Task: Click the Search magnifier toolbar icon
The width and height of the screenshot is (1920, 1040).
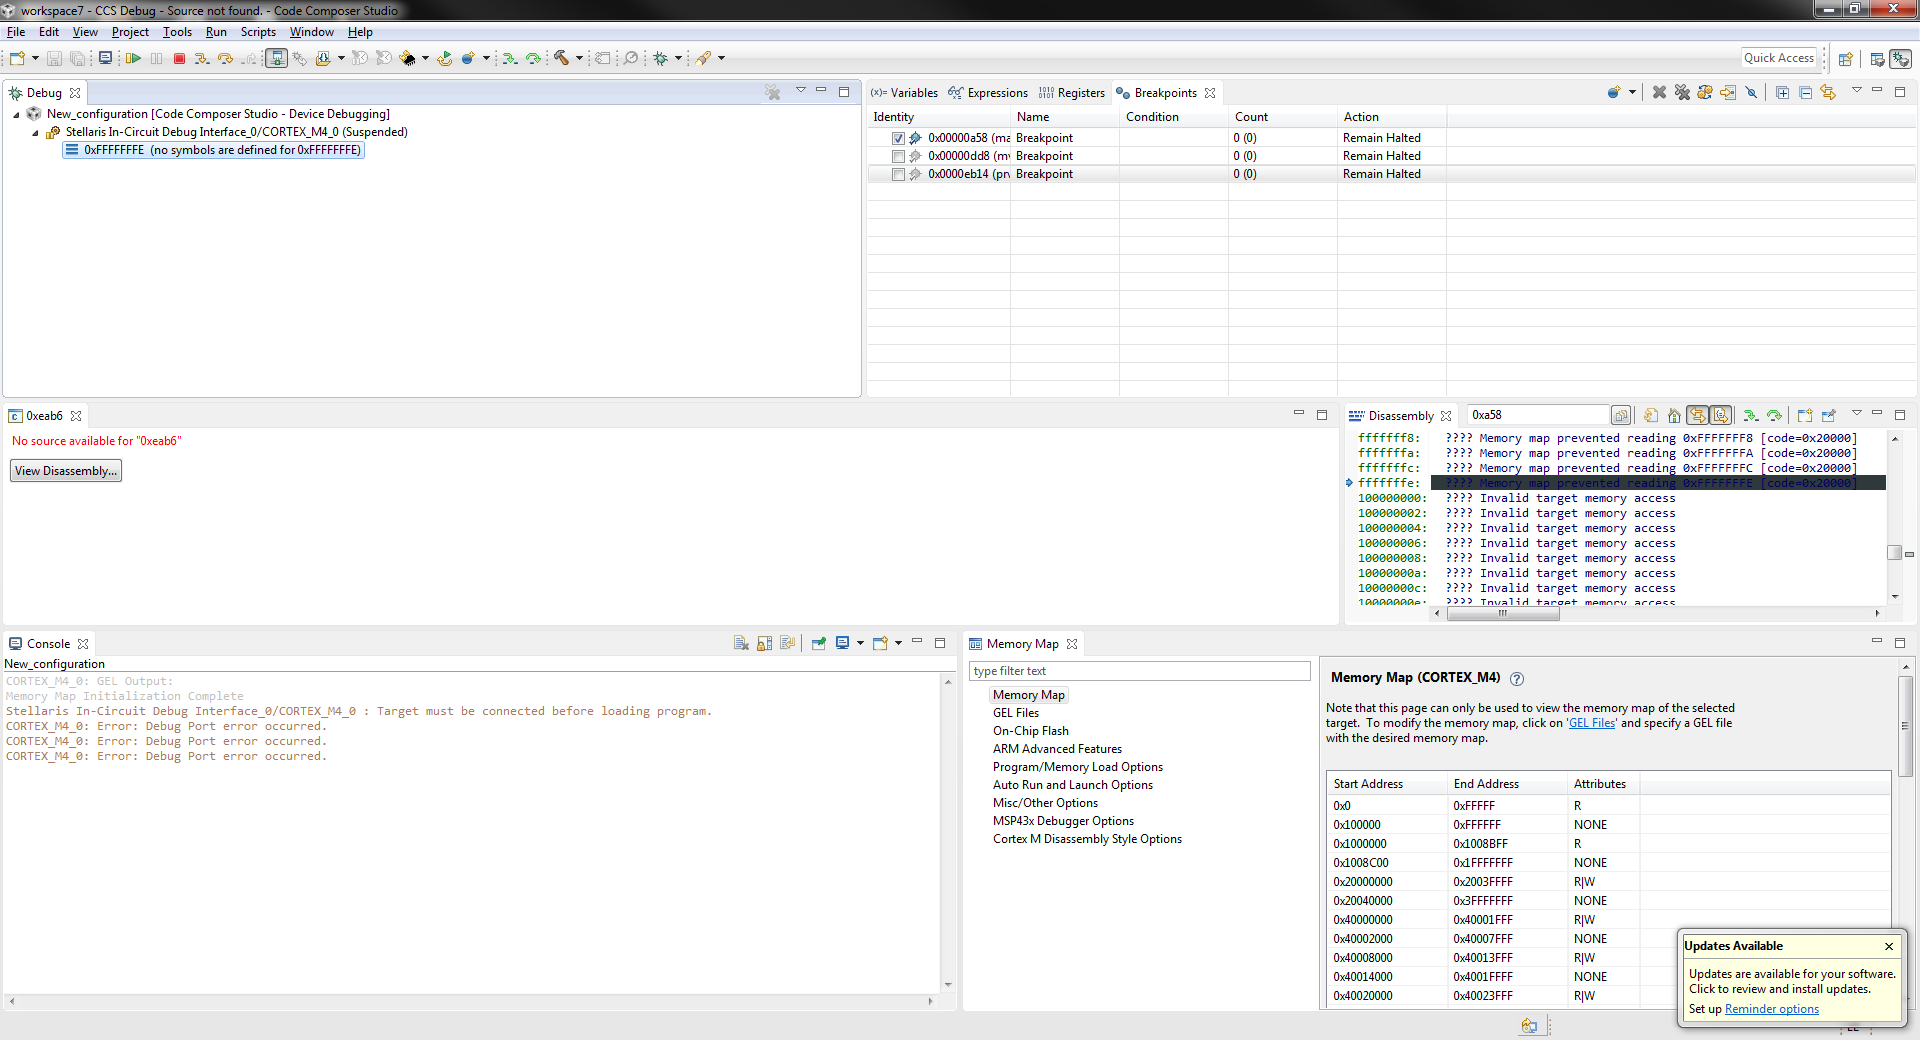Action: [x=631, y=59]
